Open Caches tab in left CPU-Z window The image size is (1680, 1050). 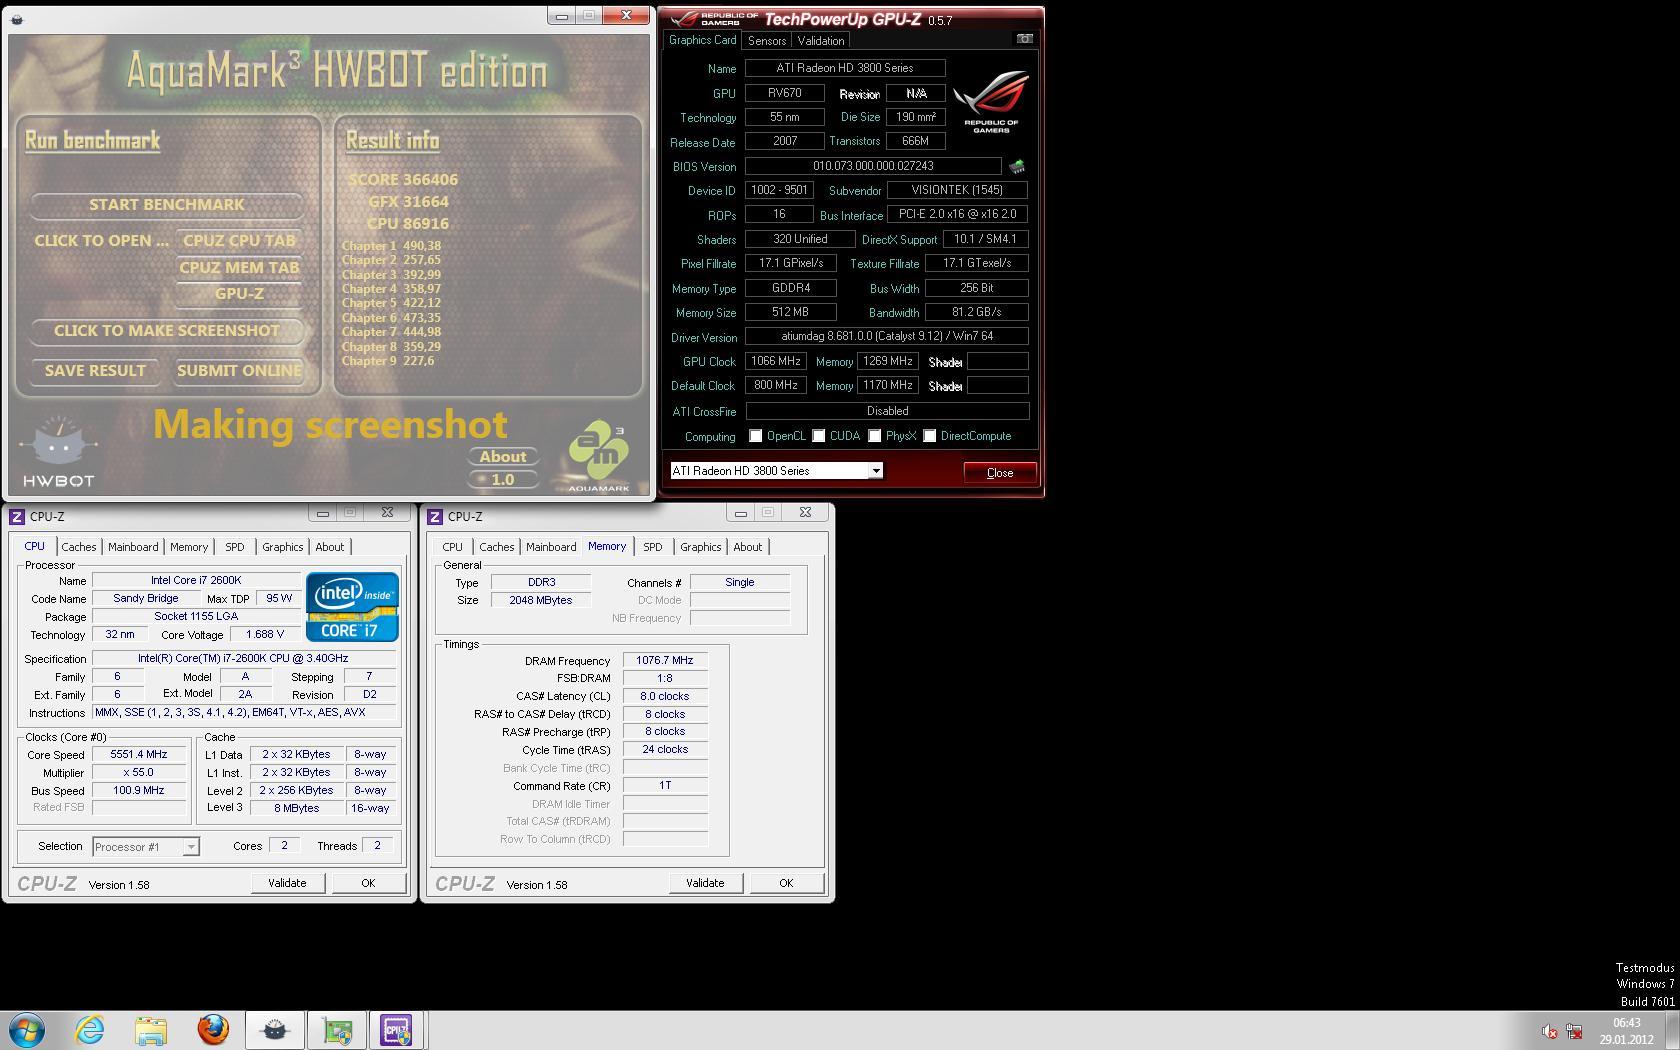click(79, 547)
